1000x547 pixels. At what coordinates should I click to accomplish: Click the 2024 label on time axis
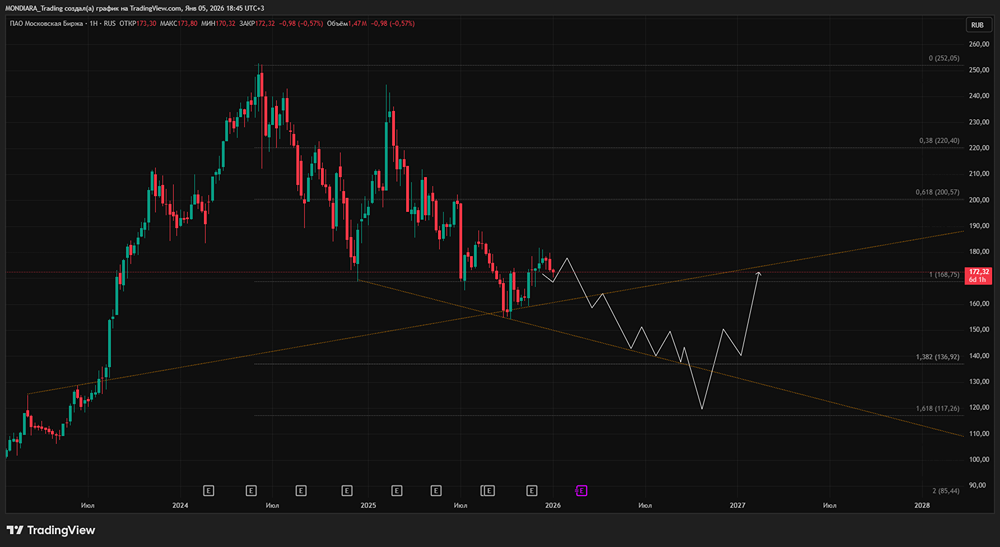pyautogui.click(x=180, y=506)
